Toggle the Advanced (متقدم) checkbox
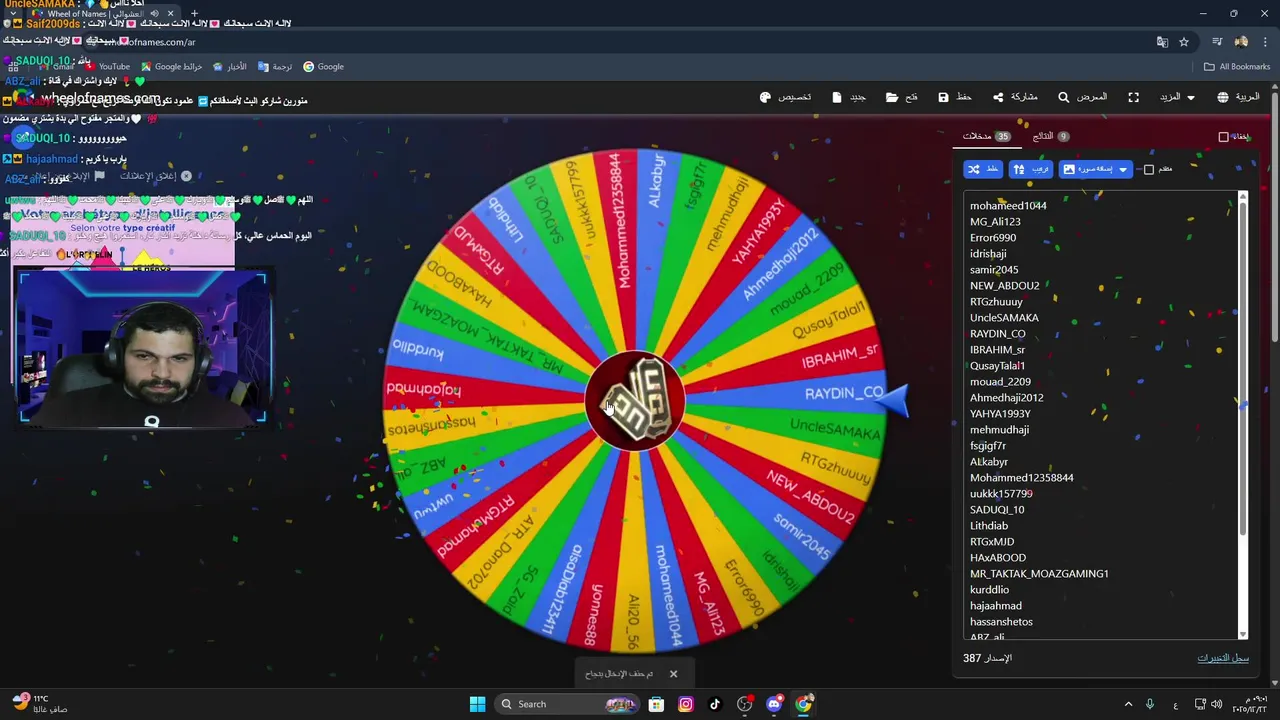1280x720 pixels. [x=1149, y=170]
